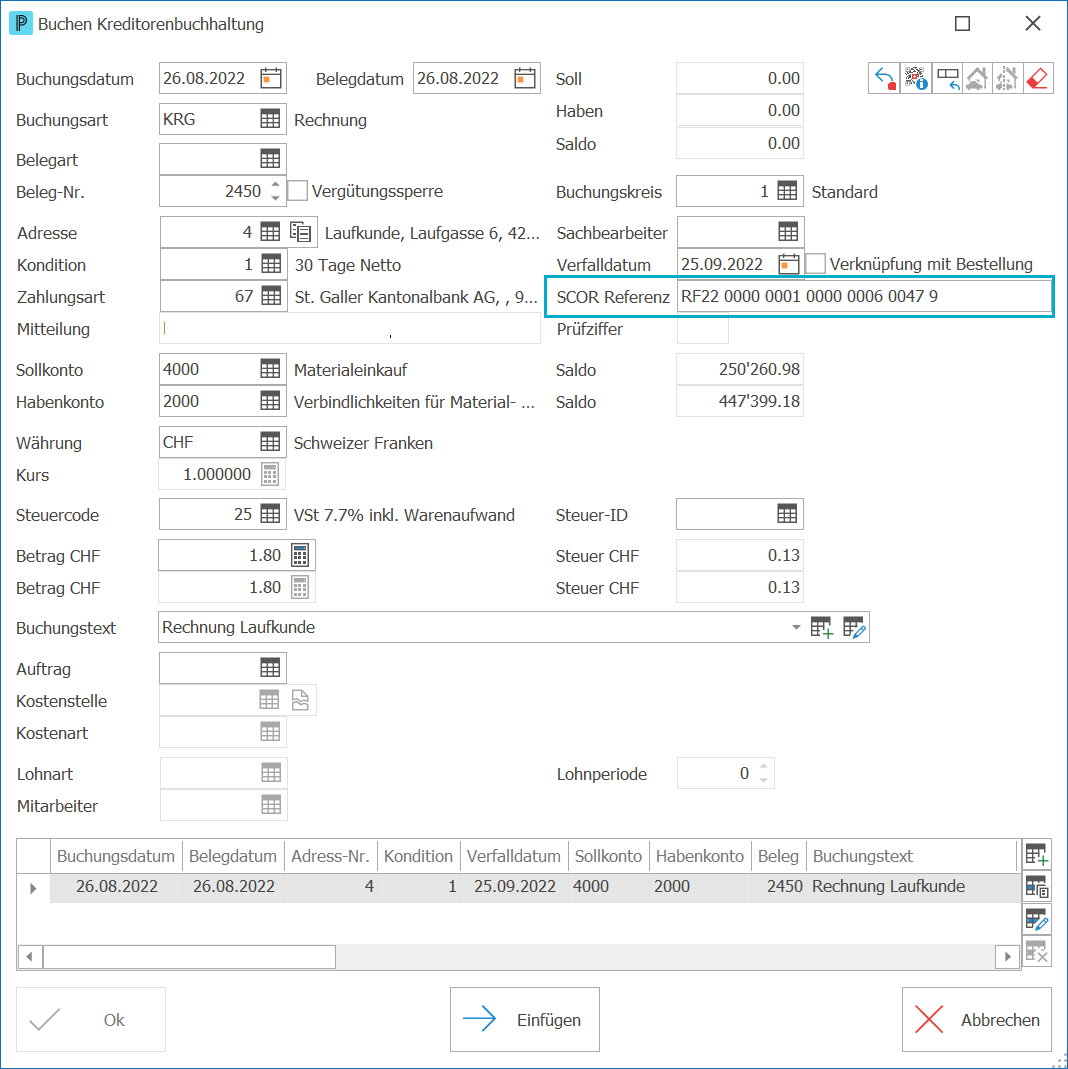Click the address details icon beside Adresse
This screenshot has height=1069, width=1068.
[301, 232]
